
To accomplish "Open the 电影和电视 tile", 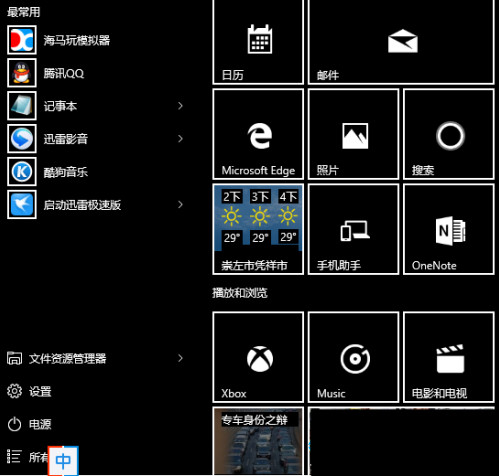I will [x=449, y=357].
